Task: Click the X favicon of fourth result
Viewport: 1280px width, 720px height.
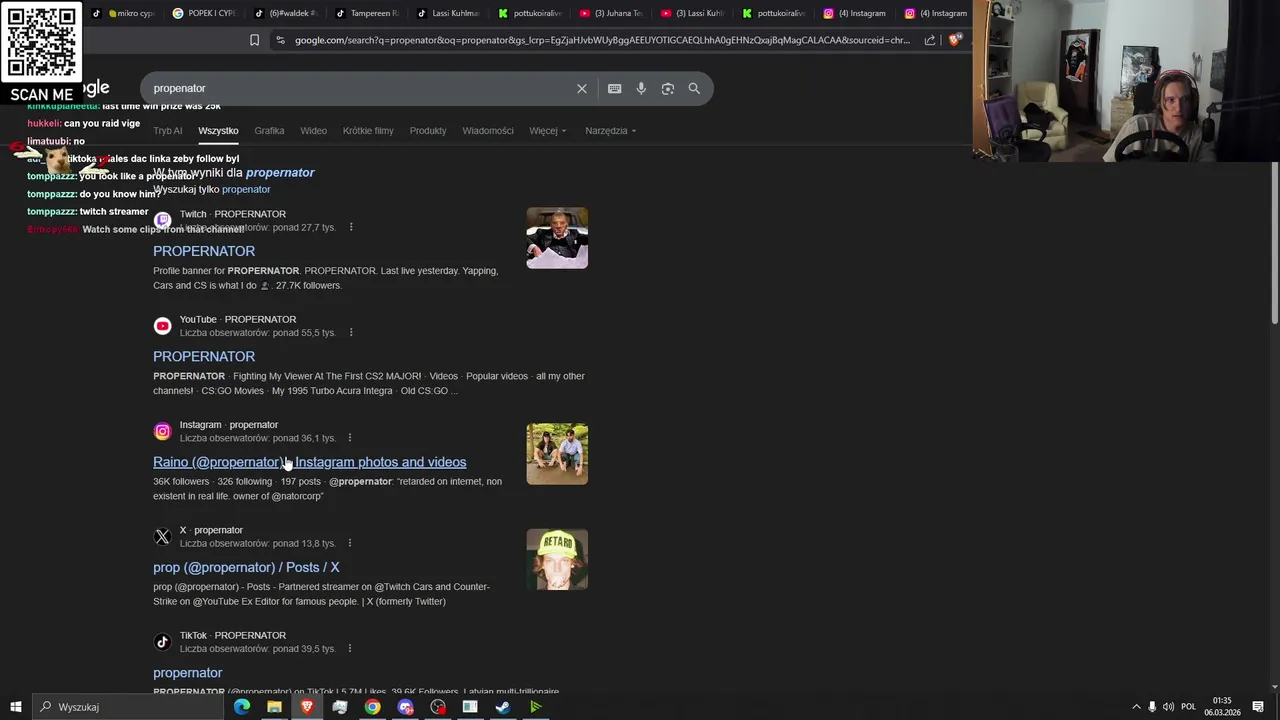Action: (x=162, y=537)
